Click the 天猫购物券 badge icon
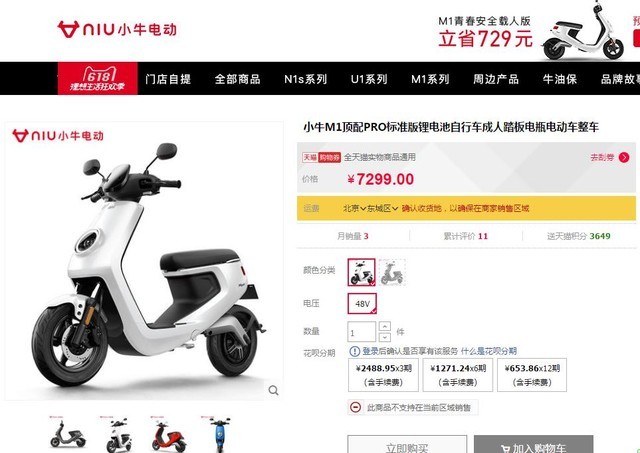 click(321, 157)
